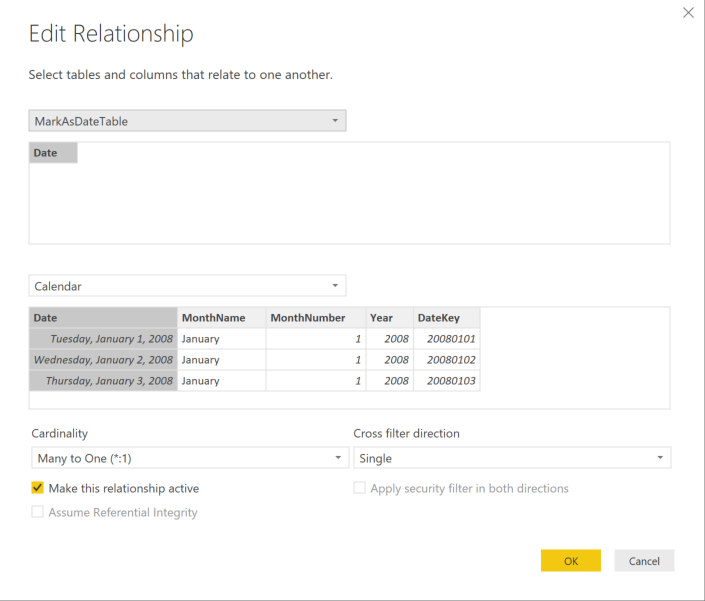The height and width of the screenshot is (601, 705).
Task: Click cell Wednesday, January 2, 2008
Action: (x=103, y=360)
